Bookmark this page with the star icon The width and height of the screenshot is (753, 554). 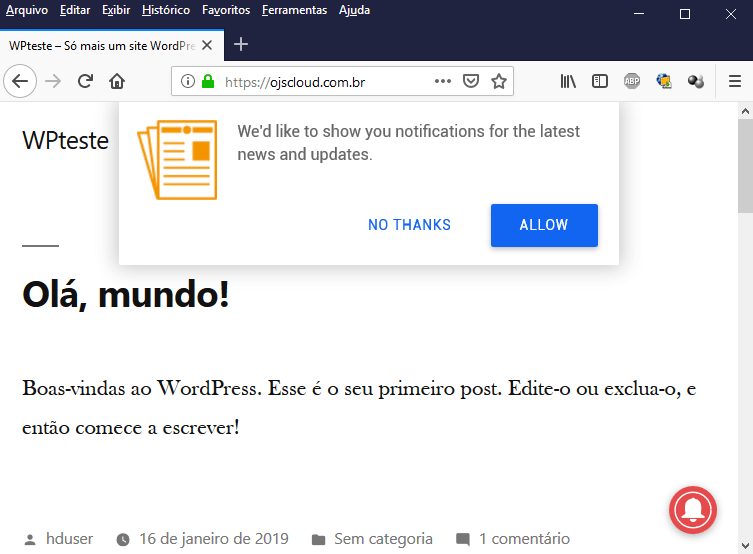click(x=499, y=82)
